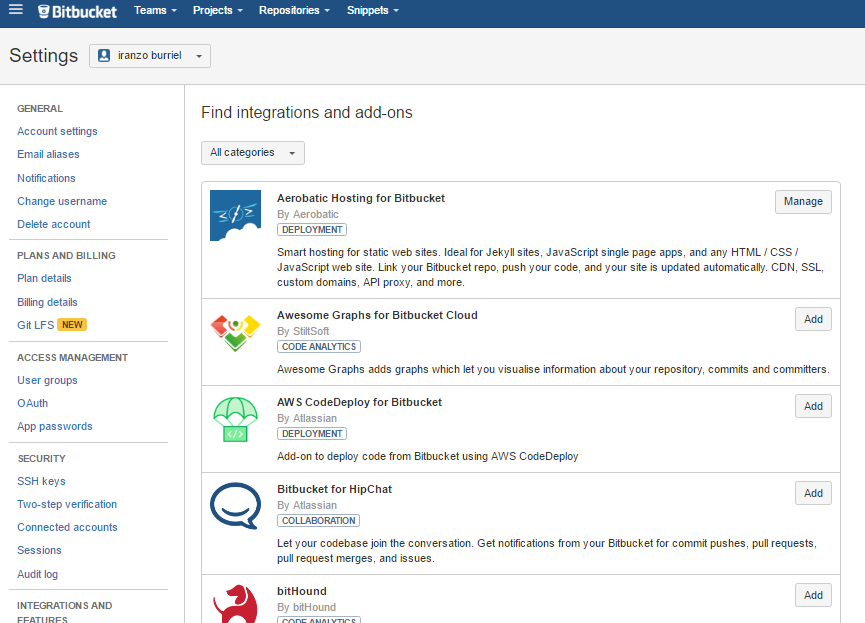Open Git LFS settings page
The width and height of the screenshot is (865, 623).
click(x=34, y=325)
